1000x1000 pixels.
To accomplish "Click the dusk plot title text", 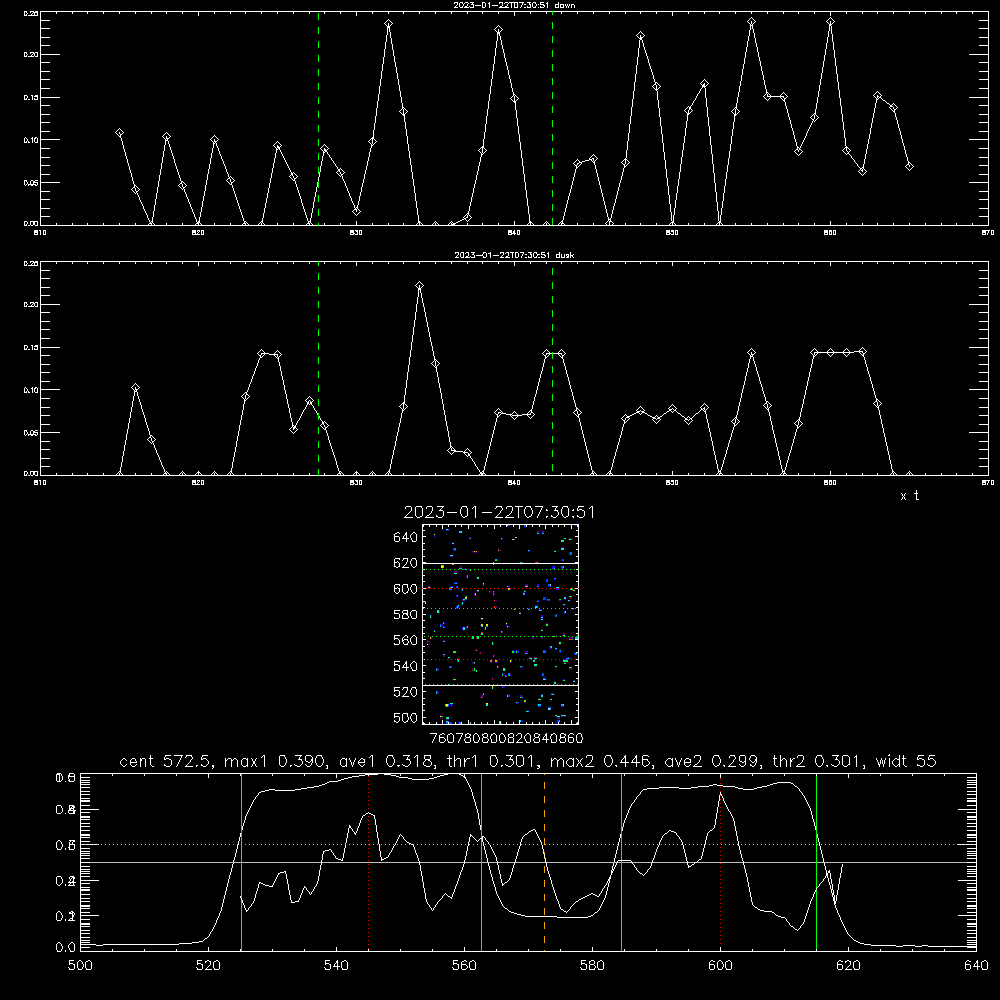I will [514, 255].
